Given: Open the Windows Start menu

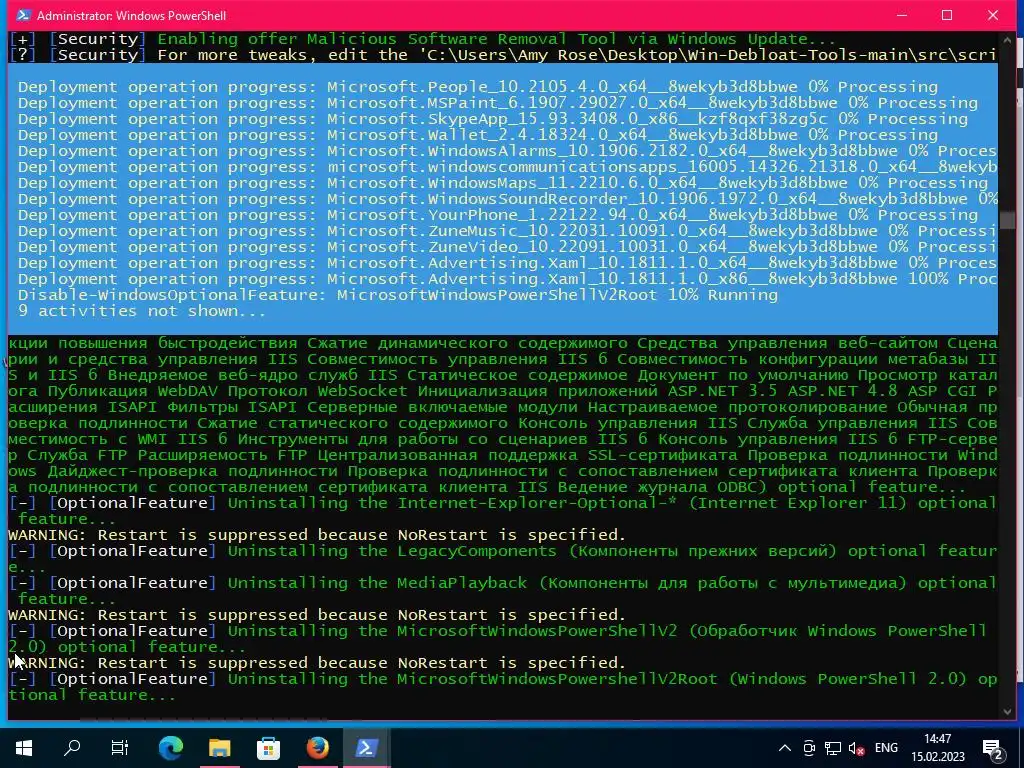Looking at the screenshot, I should pos(24,748).
